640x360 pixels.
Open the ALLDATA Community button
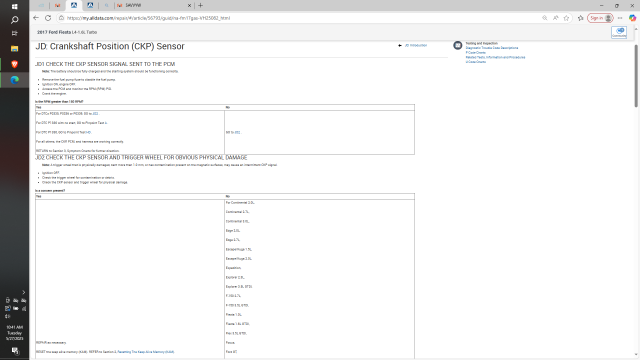[619, 32]
